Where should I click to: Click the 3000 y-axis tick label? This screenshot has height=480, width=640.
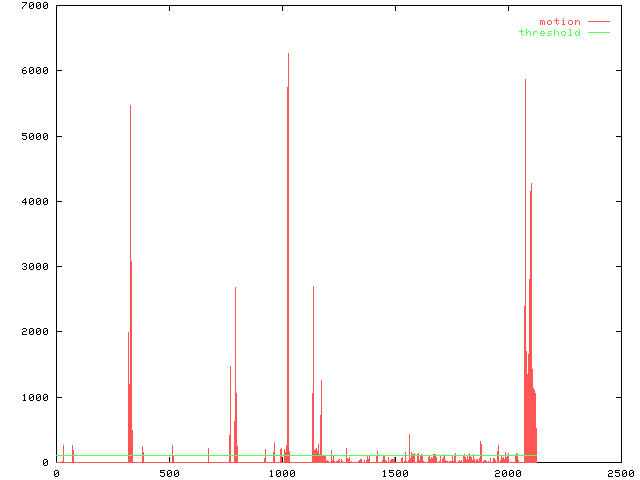click(34, 267)
